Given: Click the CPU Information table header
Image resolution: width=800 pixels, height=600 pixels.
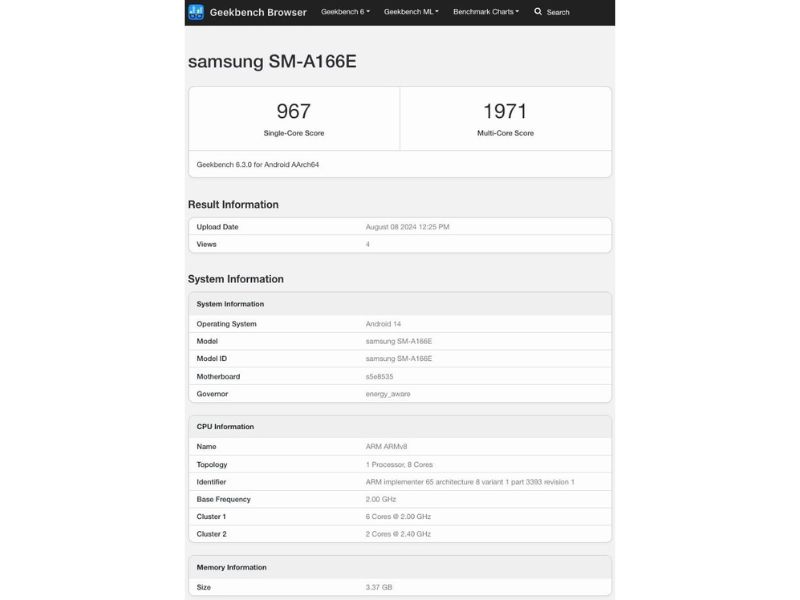Looking at the screenshot, I should tap(225, 427).
